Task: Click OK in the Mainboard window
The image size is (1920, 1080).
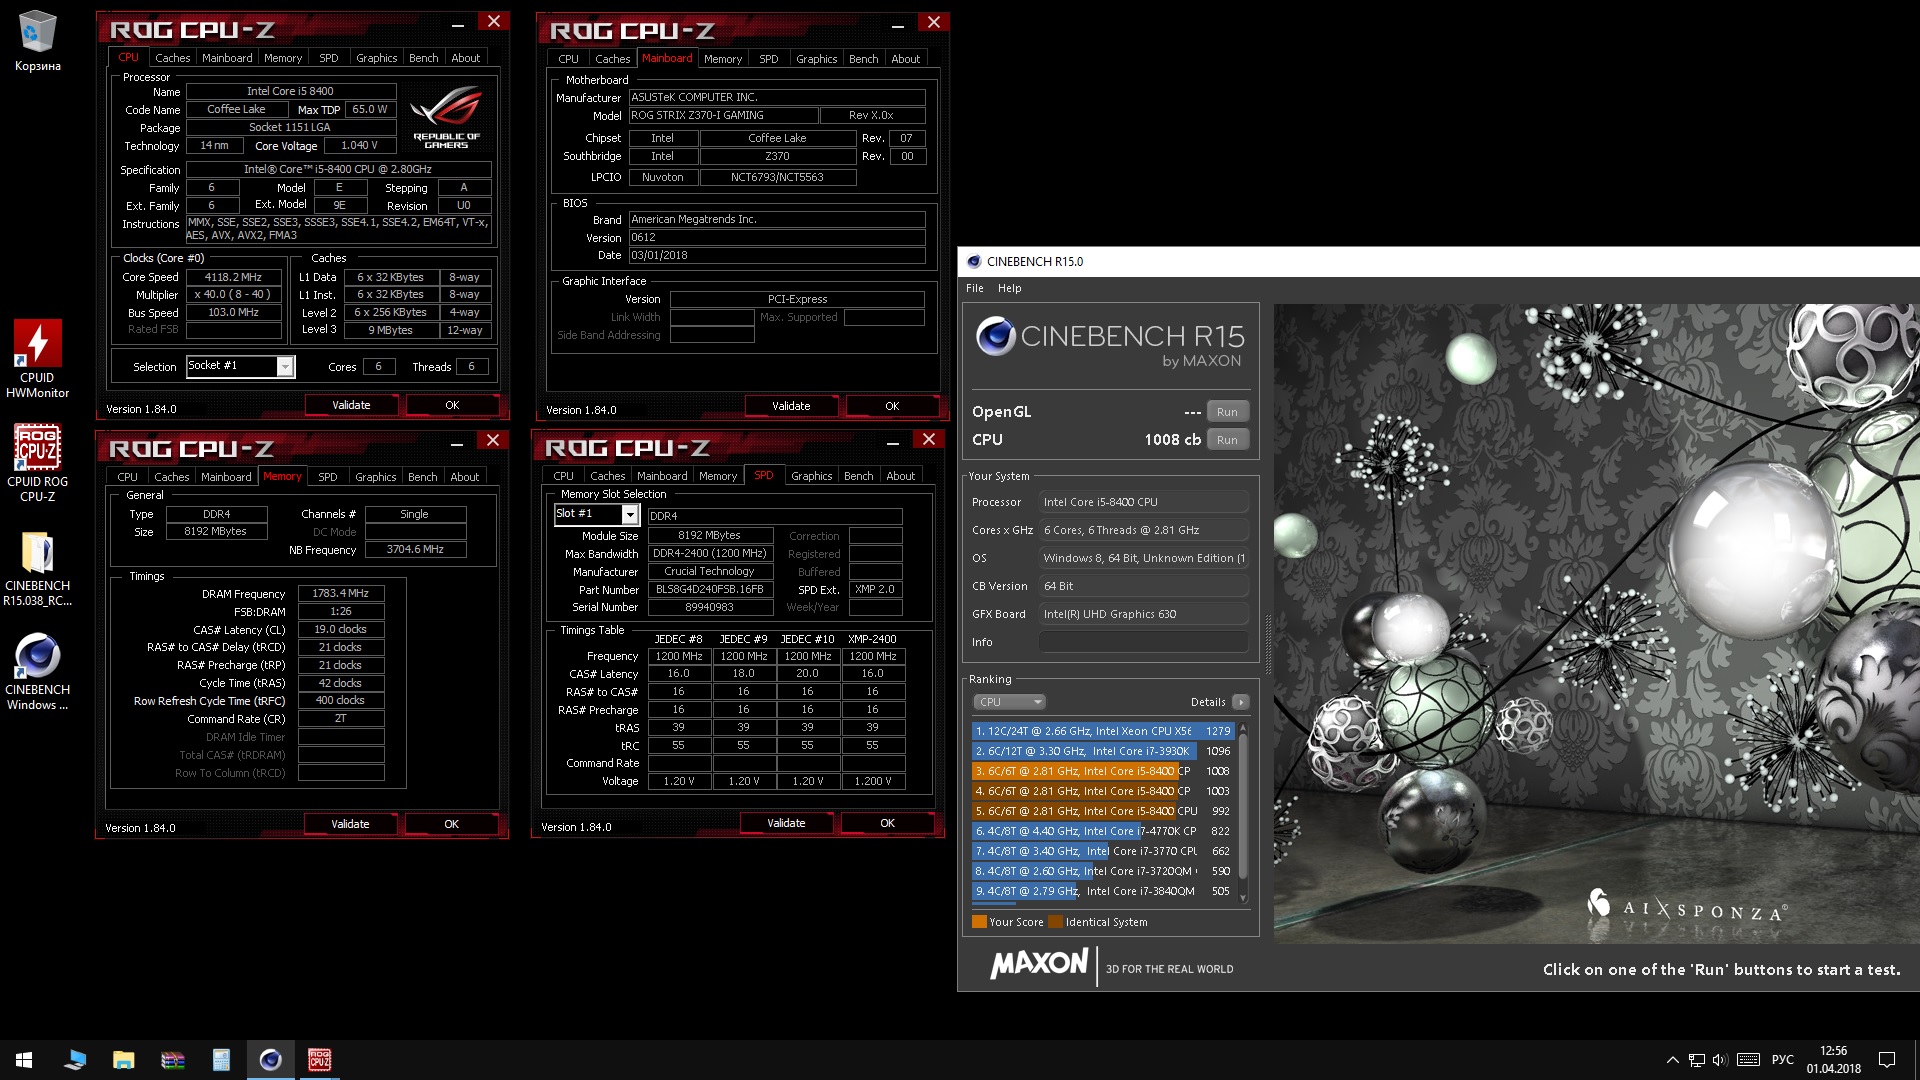Action: coord(892,406)
